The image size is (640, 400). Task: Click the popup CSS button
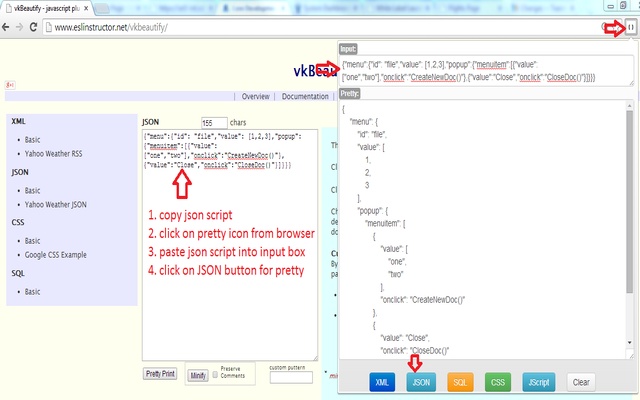498,382
